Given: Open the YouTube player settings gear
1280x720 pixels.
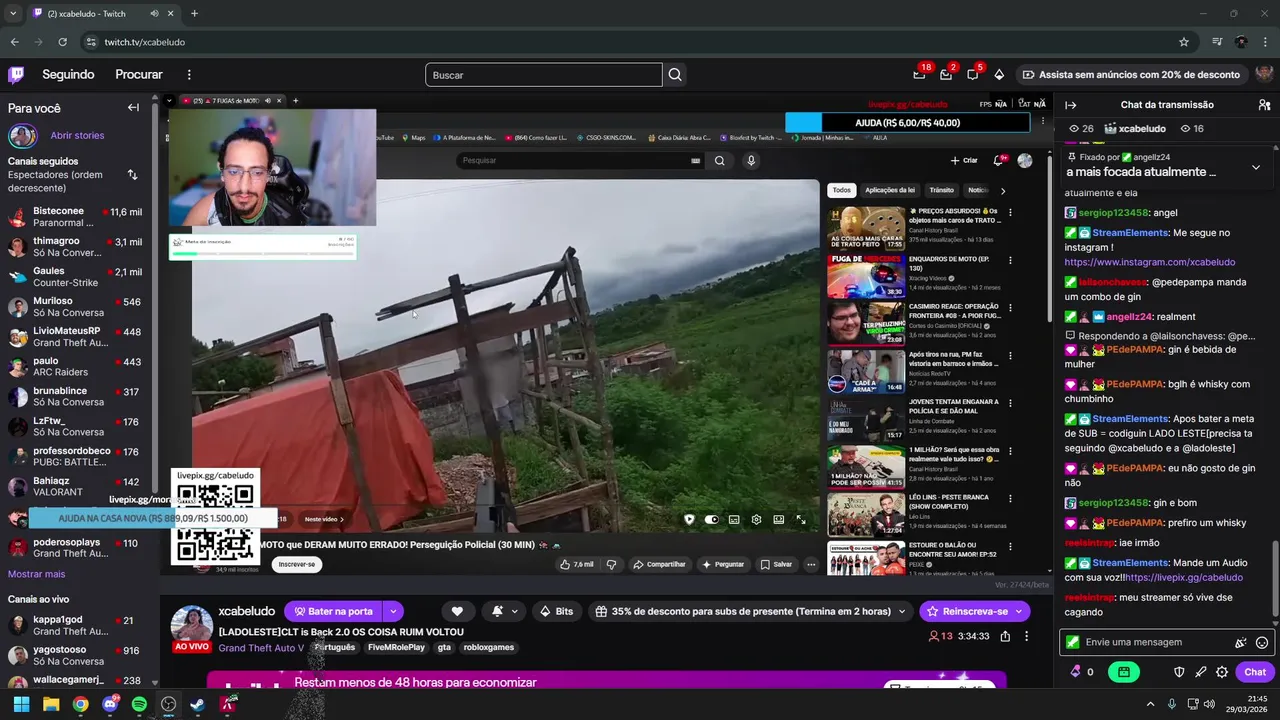Looking at the screenshot, I should 756,519.
